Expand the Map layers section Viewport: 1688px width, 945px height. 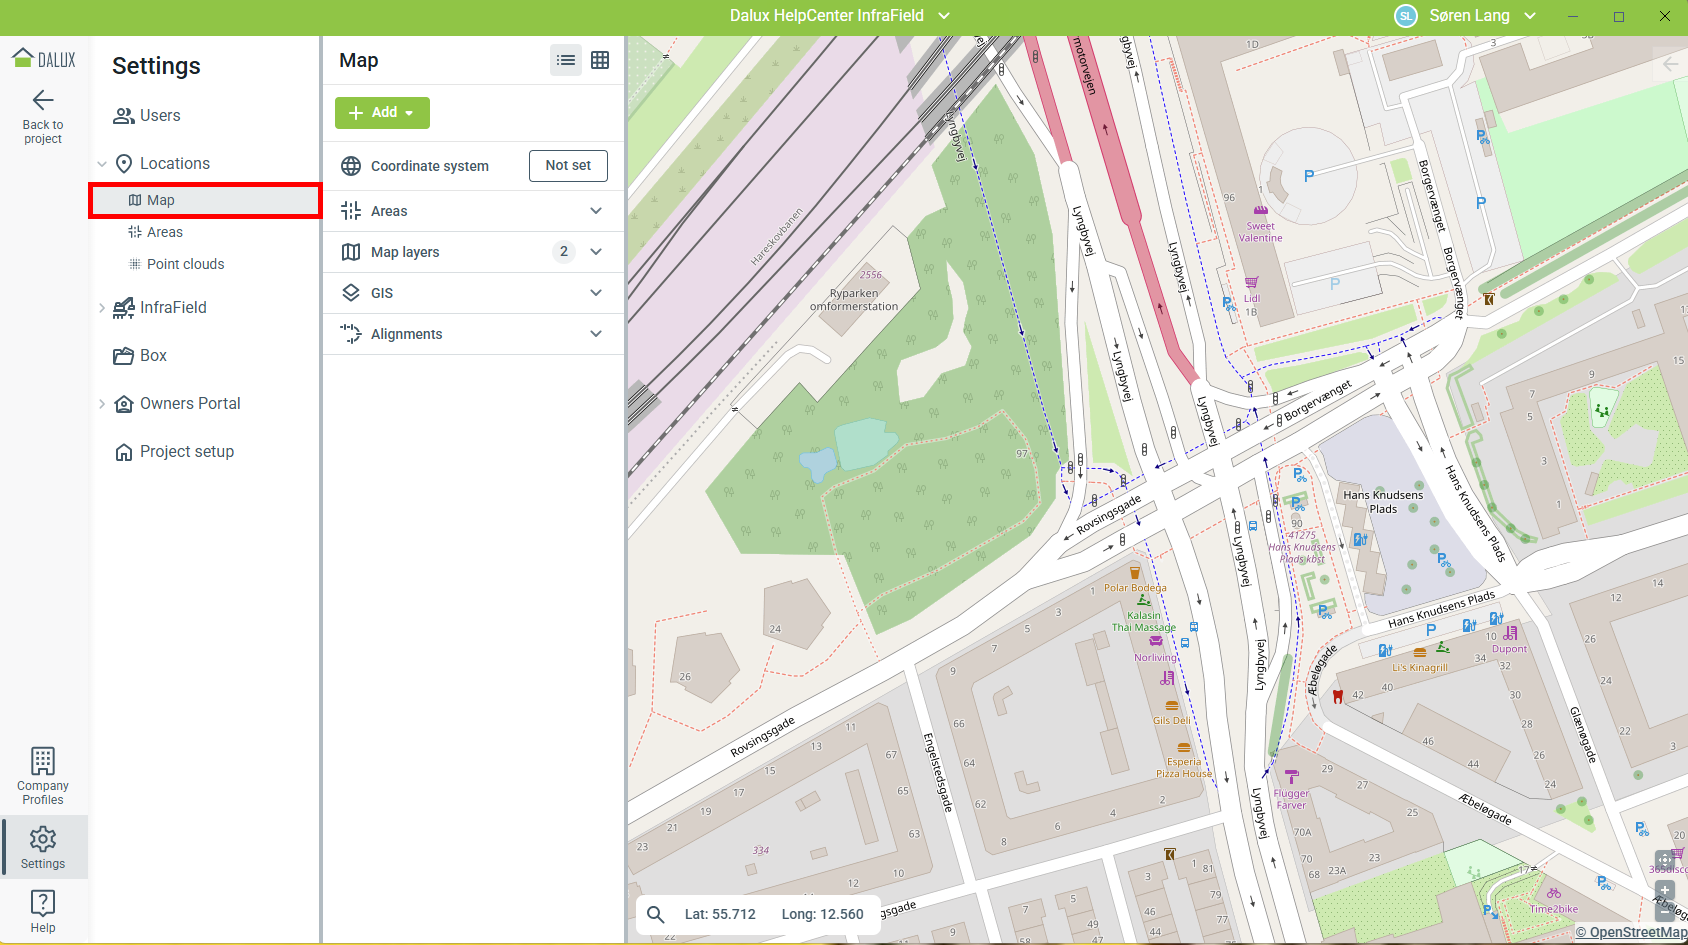(596, 252)
